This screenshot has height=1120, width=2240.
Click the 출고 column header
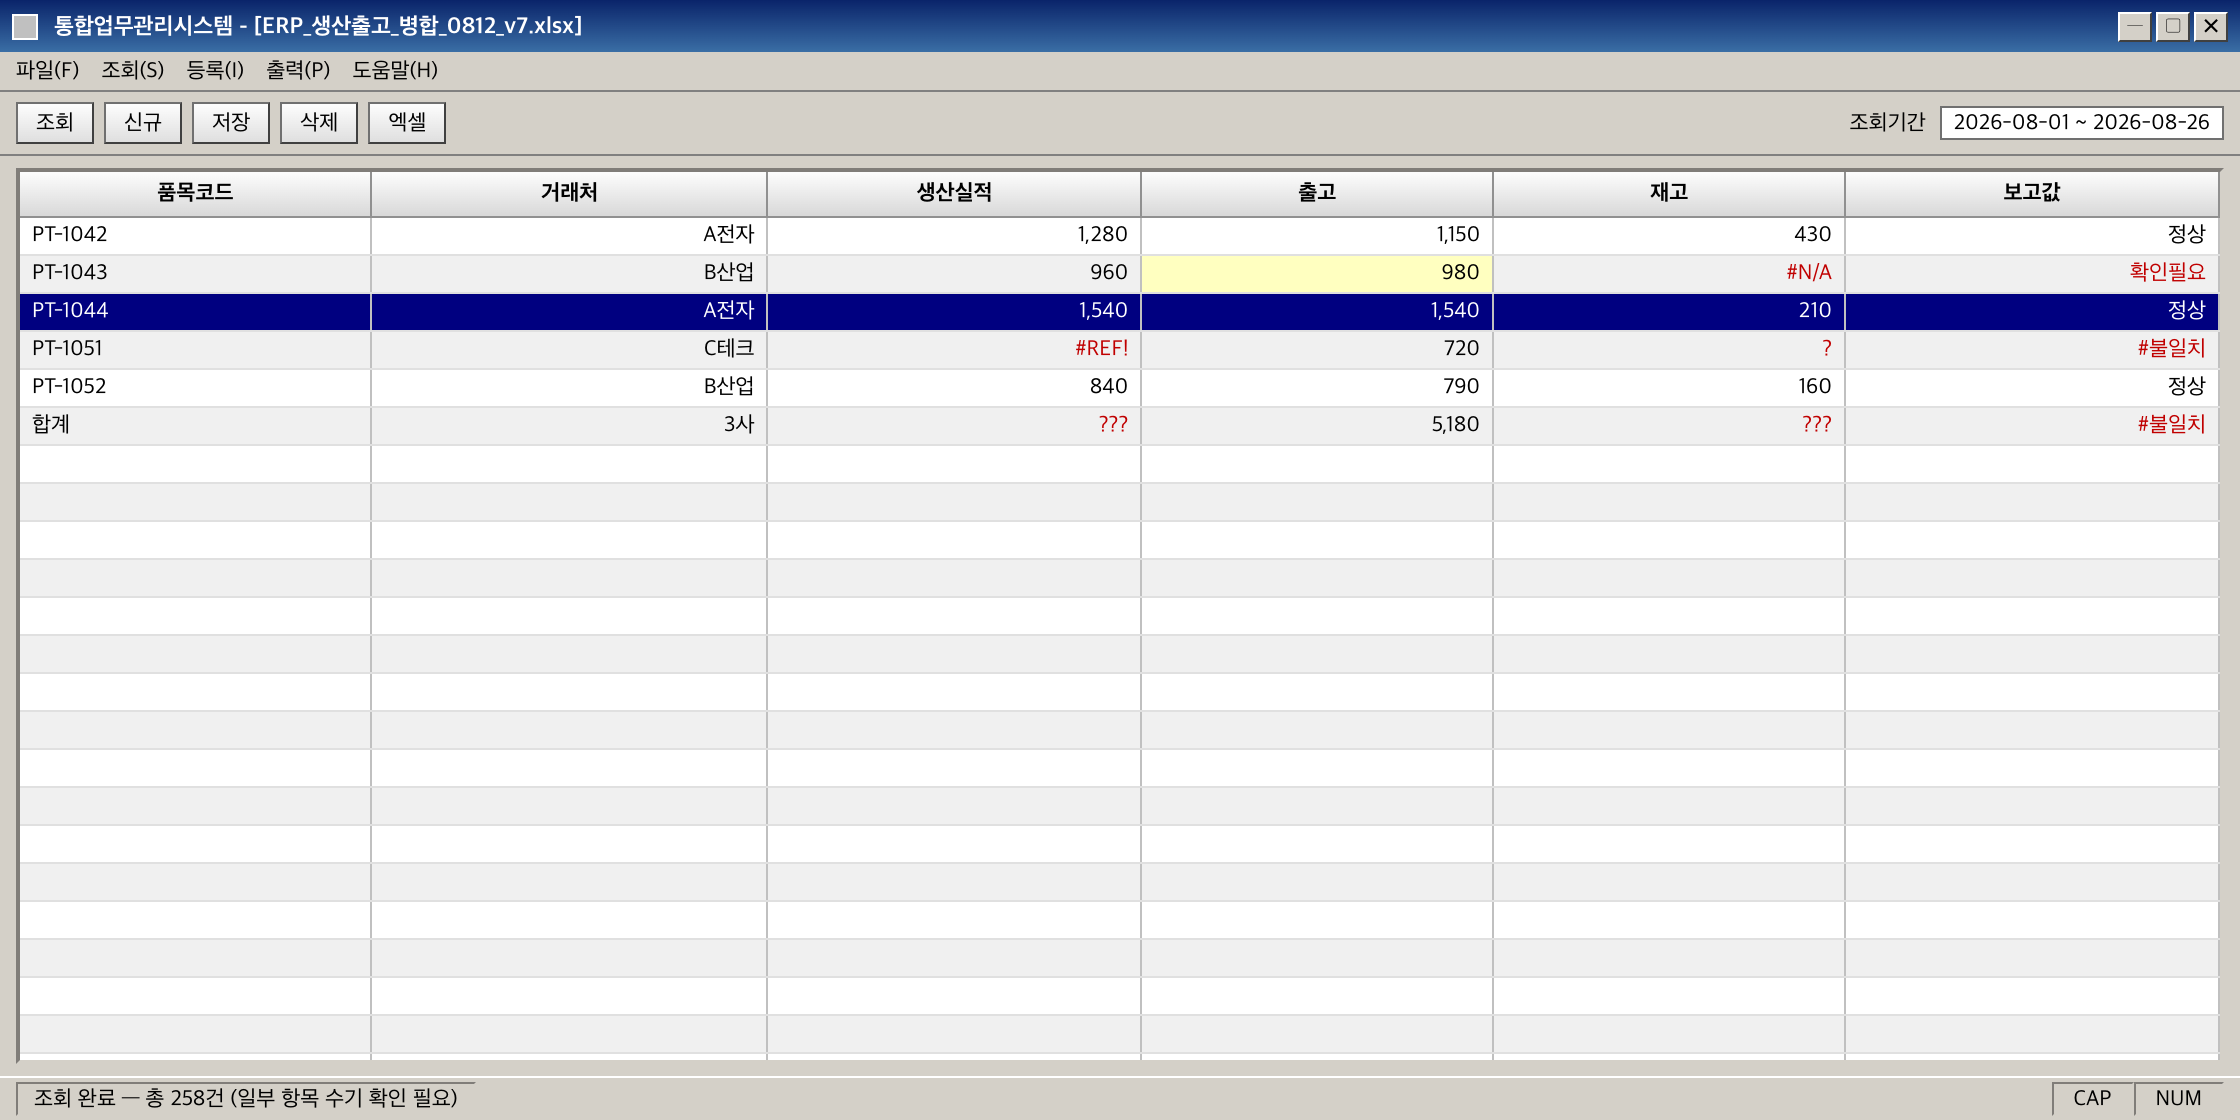point(1317,193)
